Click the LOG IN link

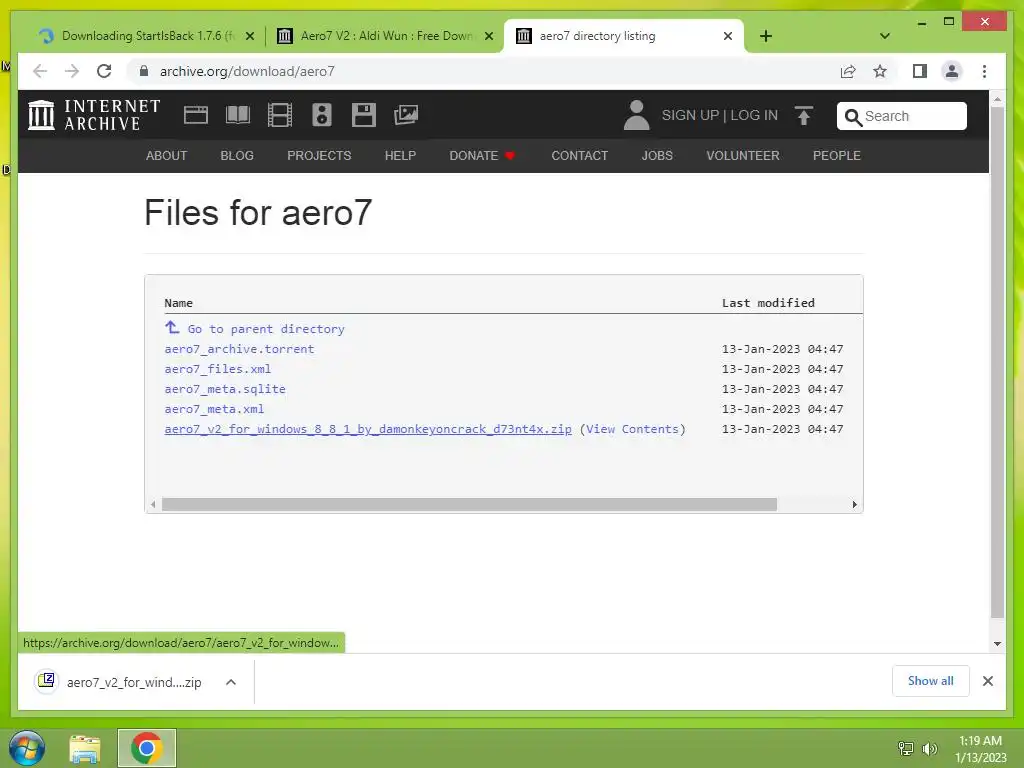coord(754,115)
